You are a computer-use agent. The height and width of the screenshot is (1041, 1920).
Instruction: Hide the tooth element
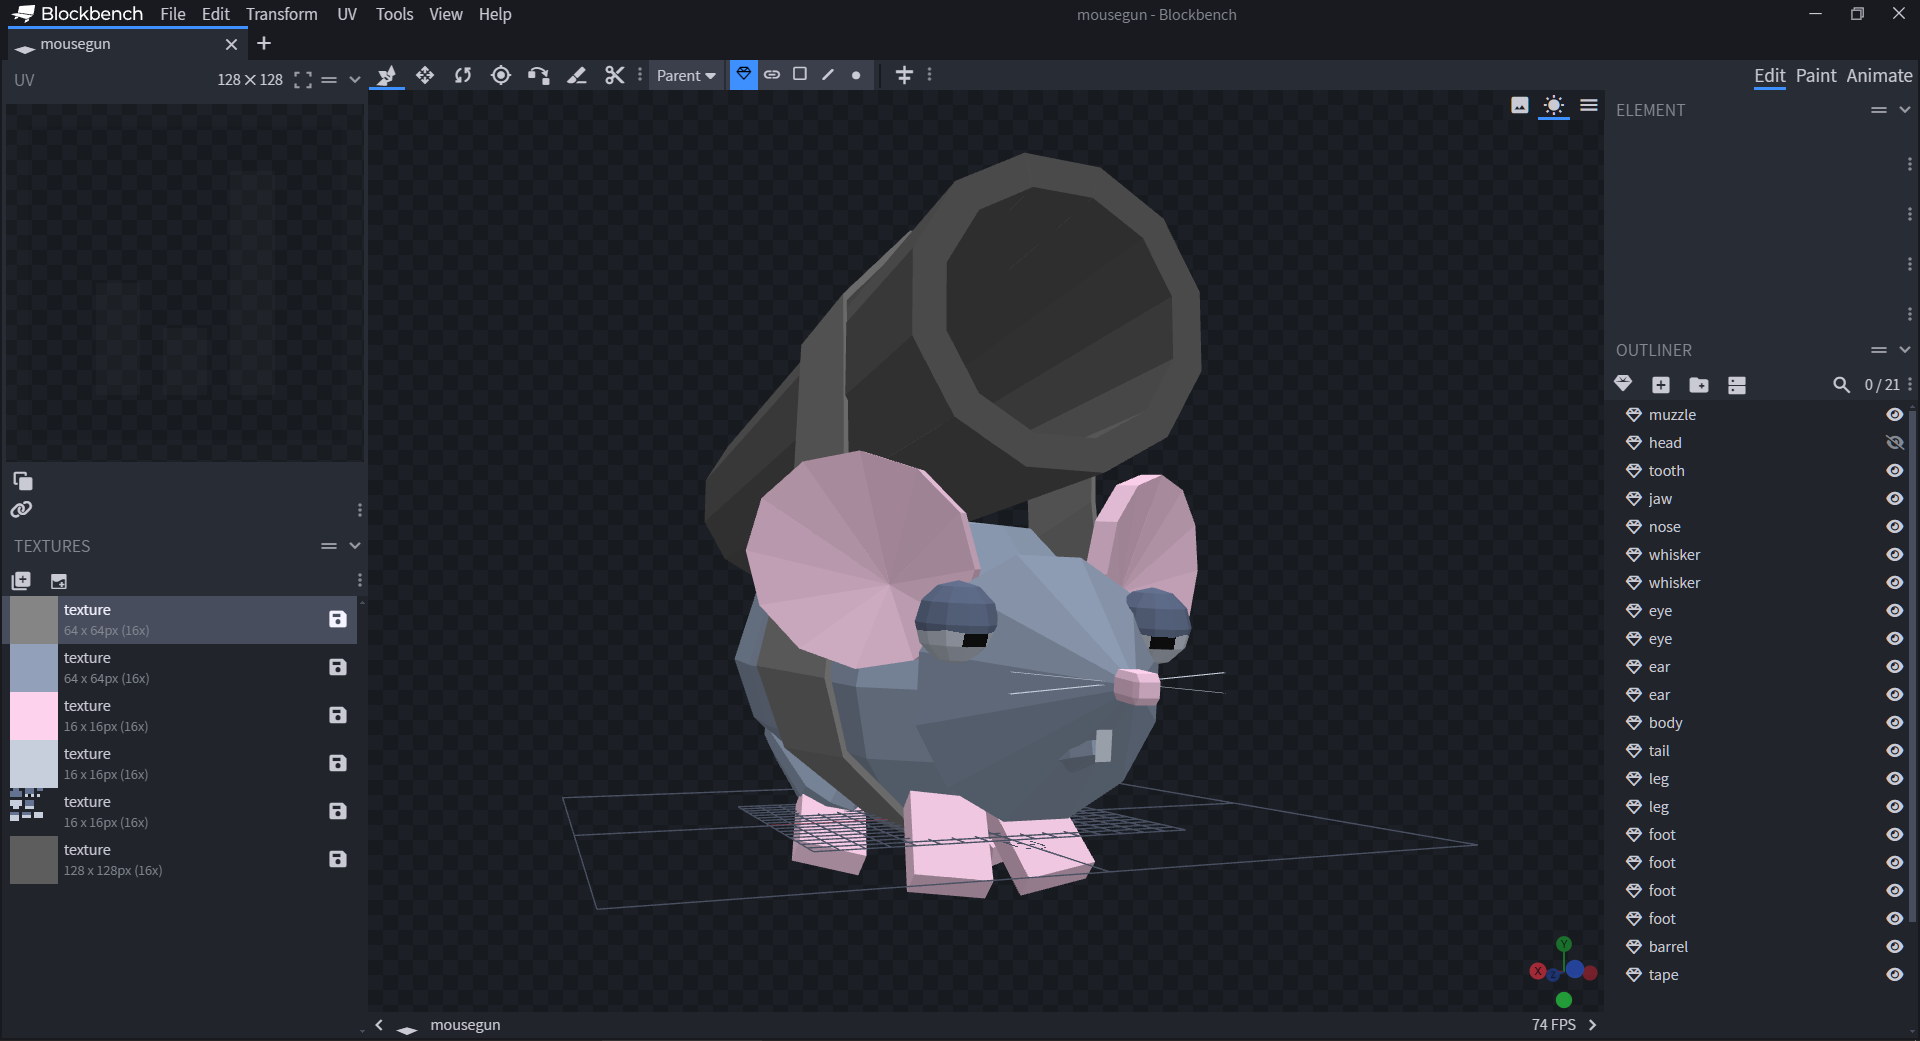click(1895, 471)
